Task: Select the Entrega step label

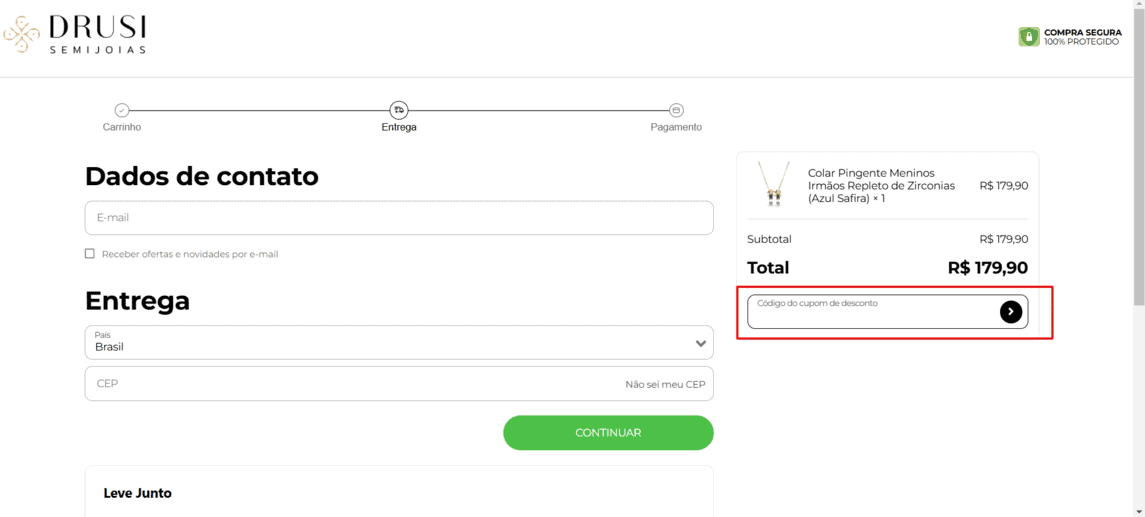Action: pos(399,127)
